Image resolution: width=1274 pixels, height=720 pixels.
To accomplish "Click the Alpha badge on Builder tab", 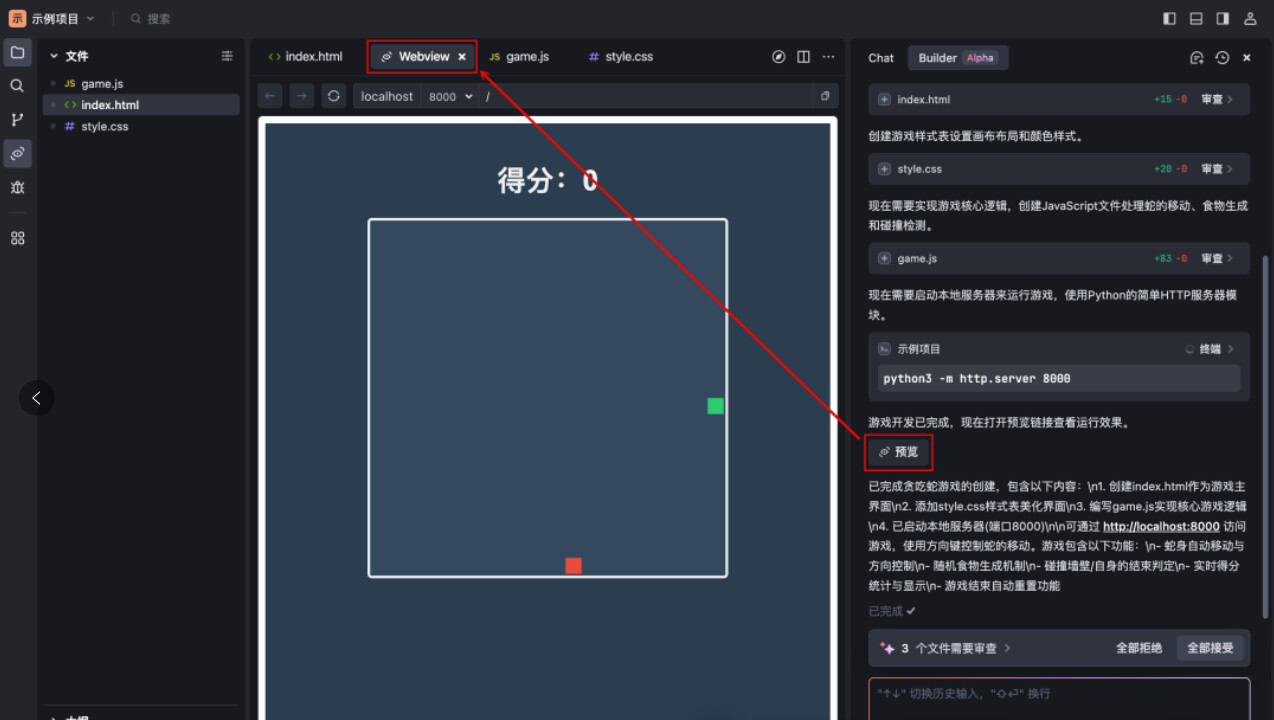I will [x=980, y=58].
